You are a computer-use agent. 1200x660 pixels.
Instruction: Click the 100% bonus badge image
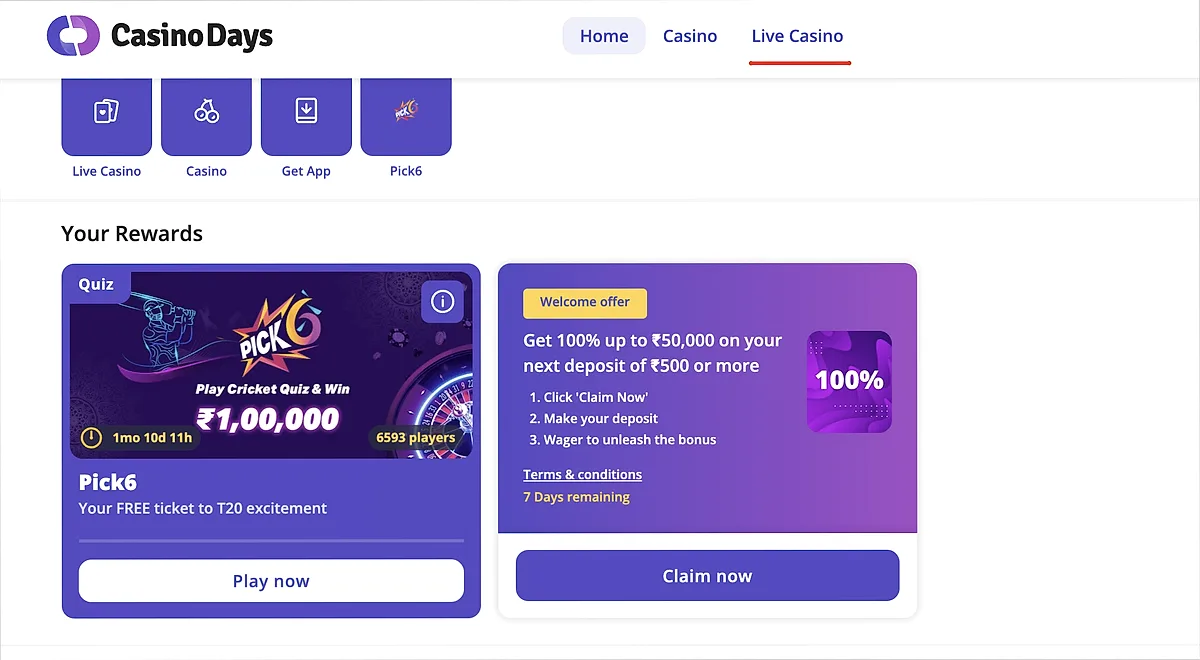pyautogui.click(x=849, y=381)
